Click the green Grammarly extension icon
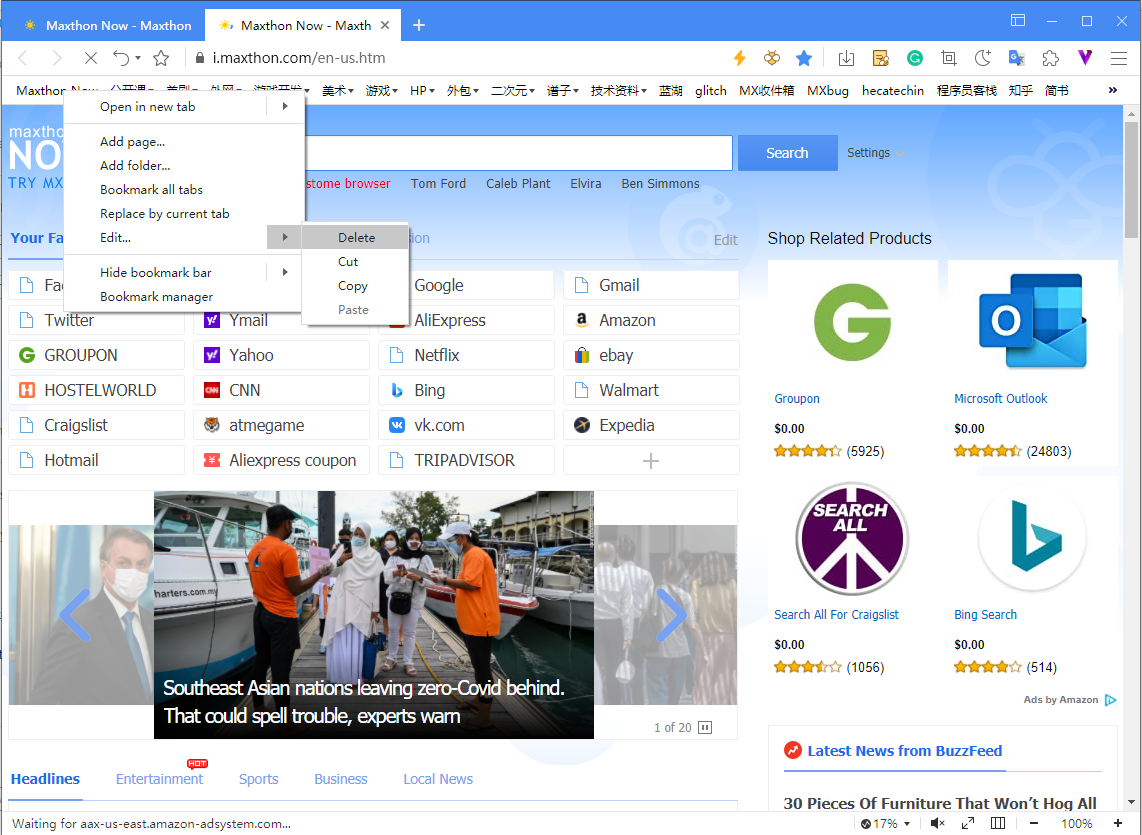Viewport: 1142px width, 835px height. 915,58
